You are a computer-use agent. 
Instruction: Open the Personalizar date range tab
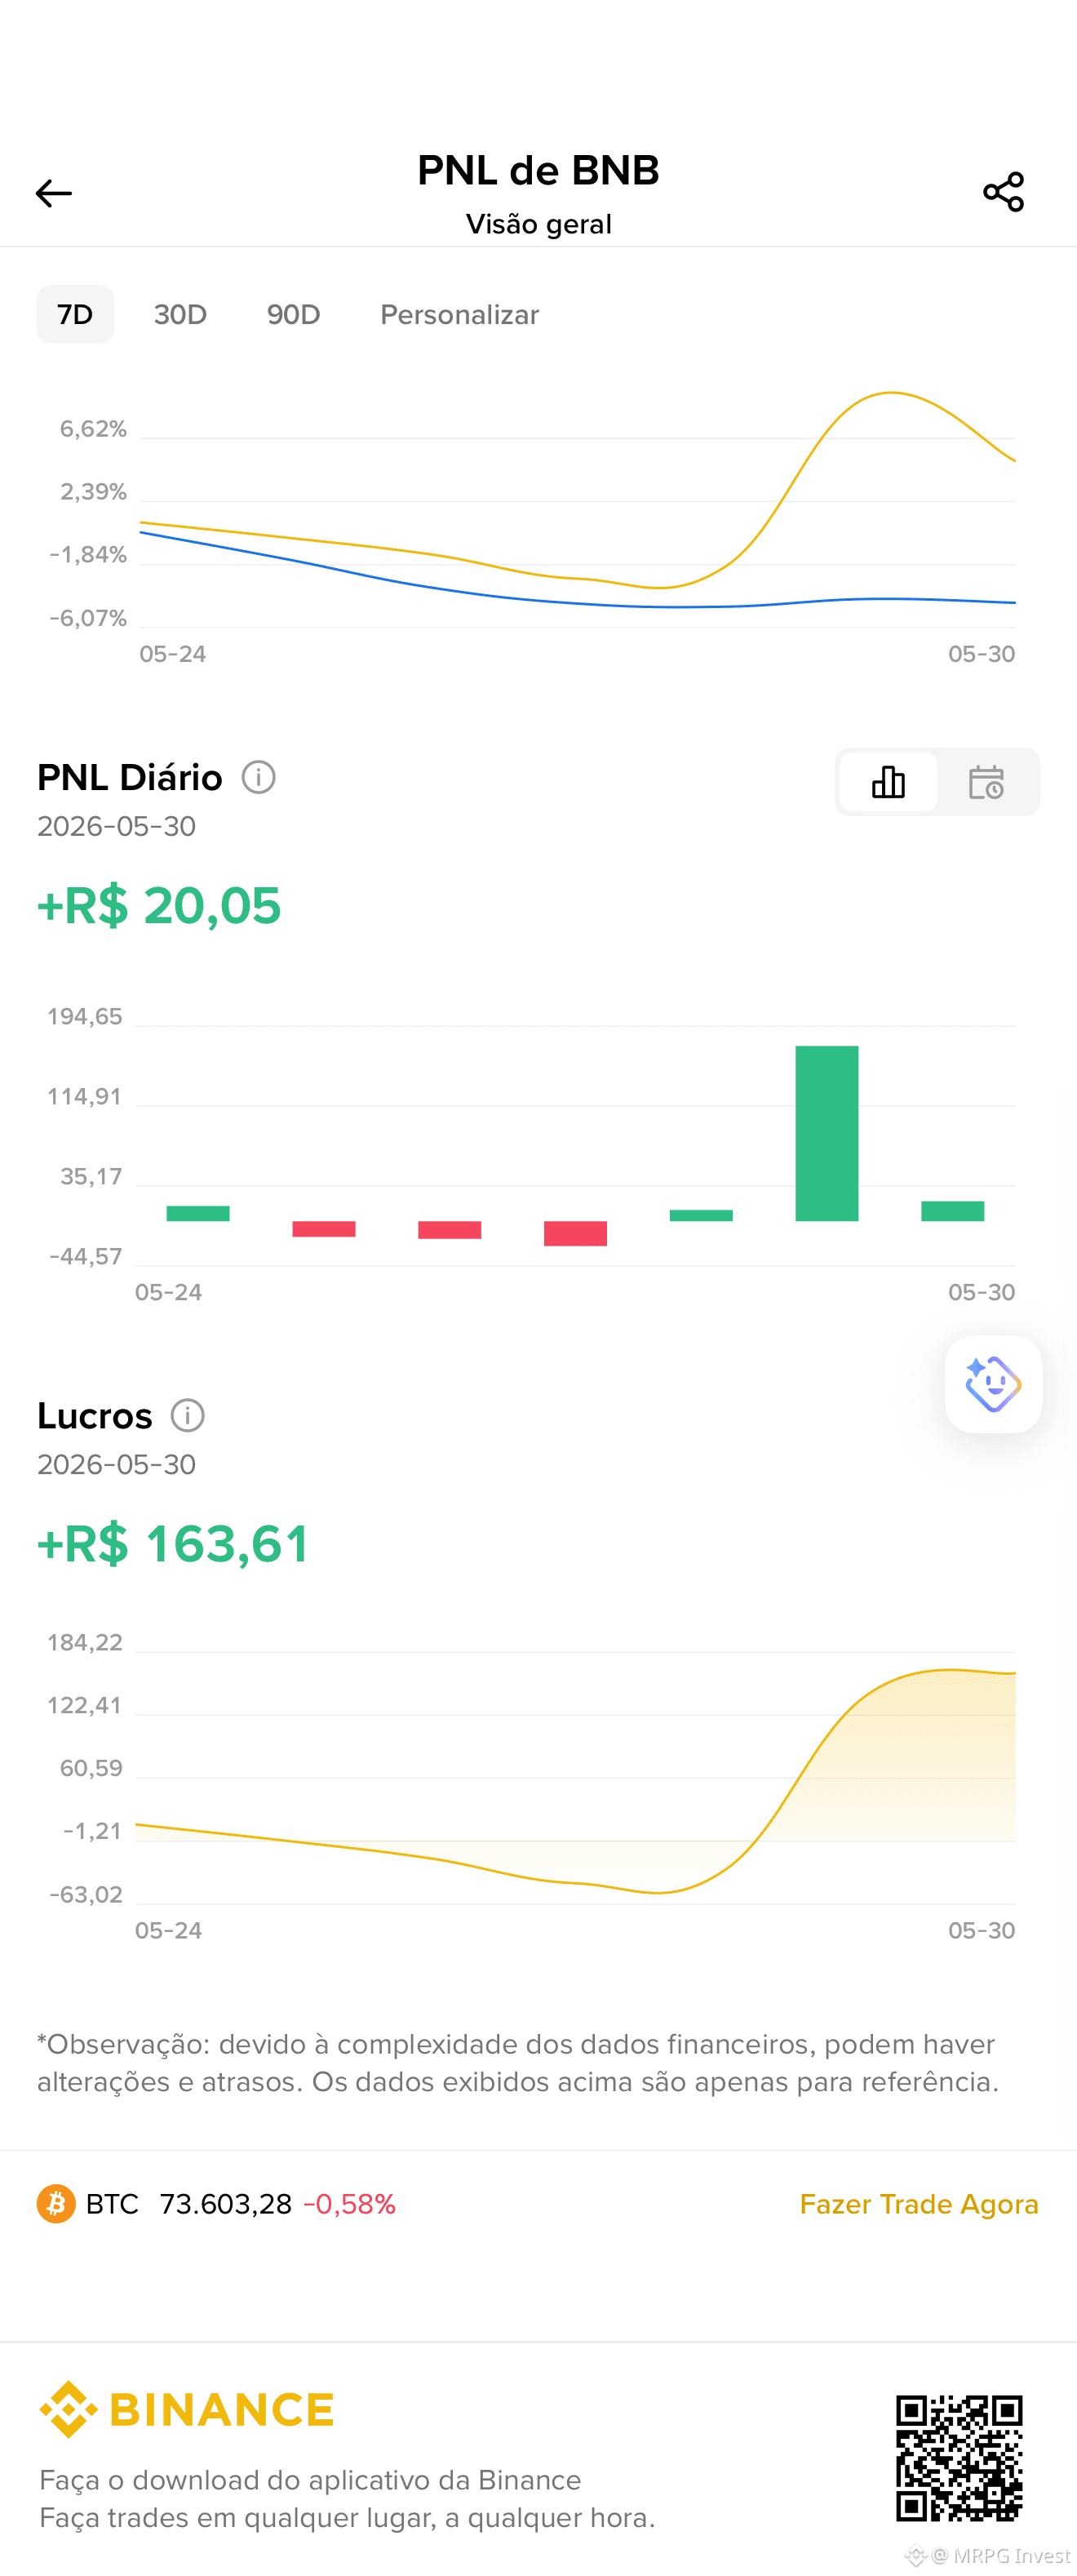pyautogui.click(x=459, y=315)
